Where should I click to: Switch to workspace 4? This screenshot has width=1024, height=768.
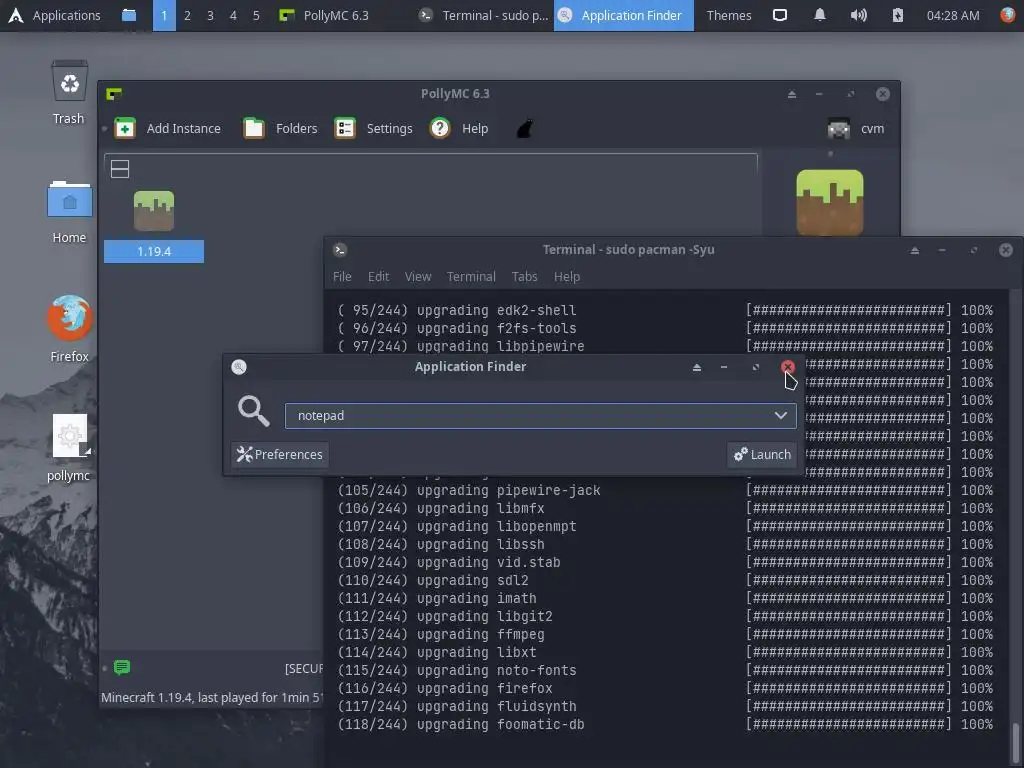pos(233,15)
